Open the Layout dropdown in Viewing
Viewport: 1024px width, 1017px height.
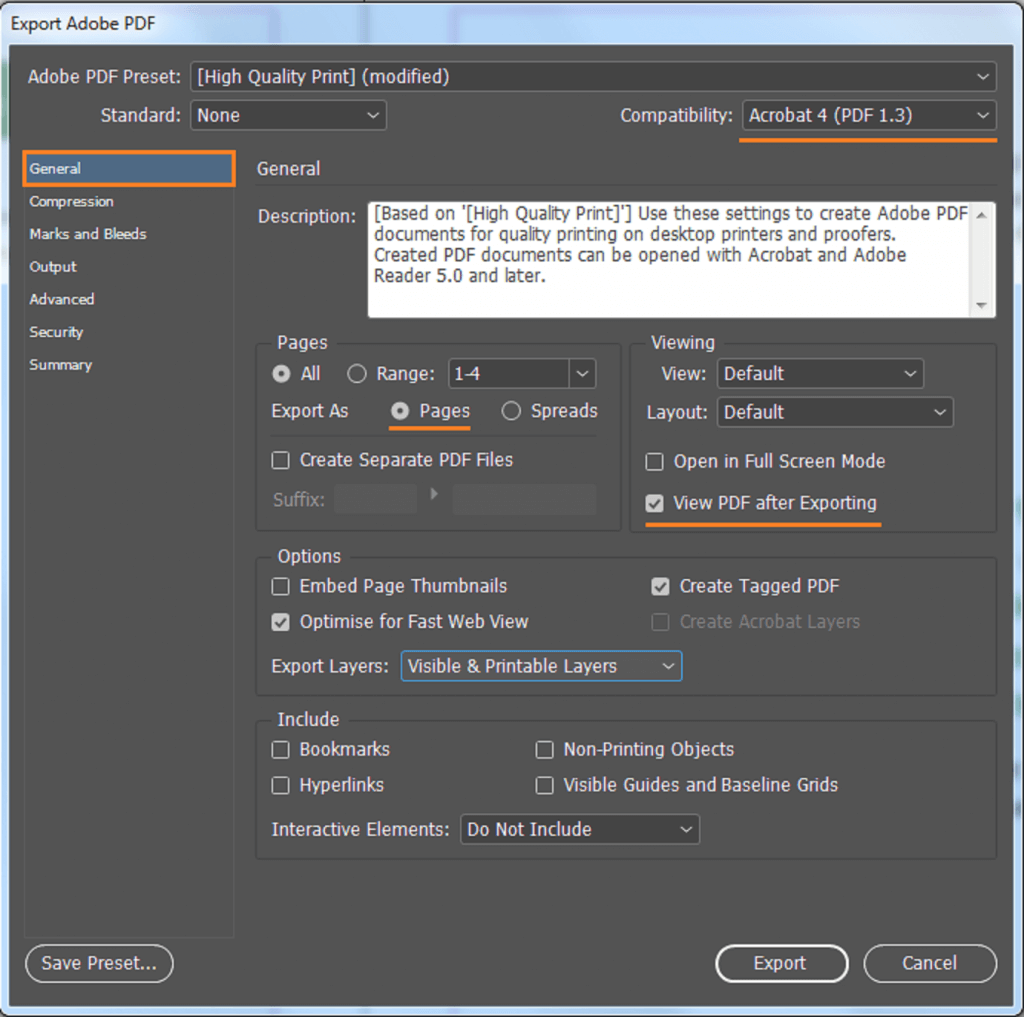tap(835, 412)
